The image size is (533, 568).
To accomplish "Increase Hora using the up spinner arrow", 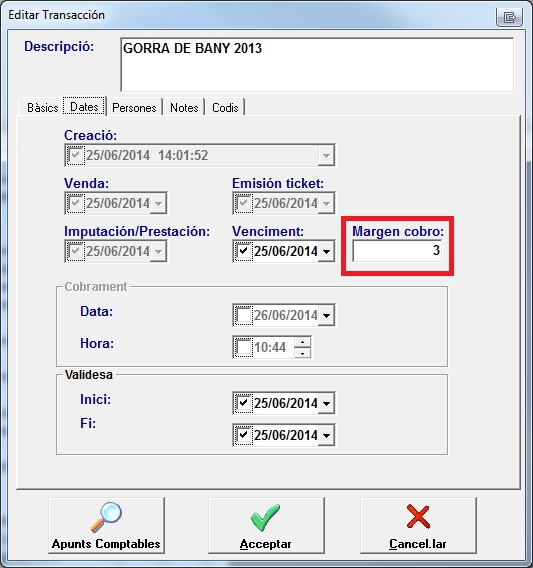I will [303, 342].
